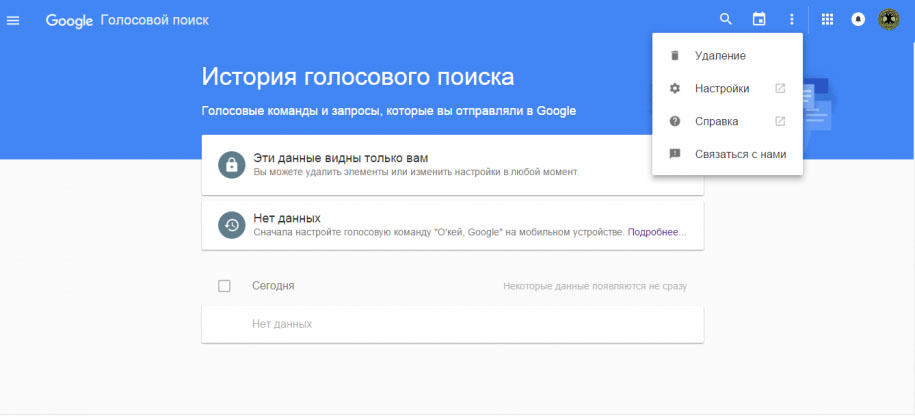The width and height of the screenshot is (915, 416).
Task: Tick the Сегодня checkbox
Action: click(x=224, y=286)
